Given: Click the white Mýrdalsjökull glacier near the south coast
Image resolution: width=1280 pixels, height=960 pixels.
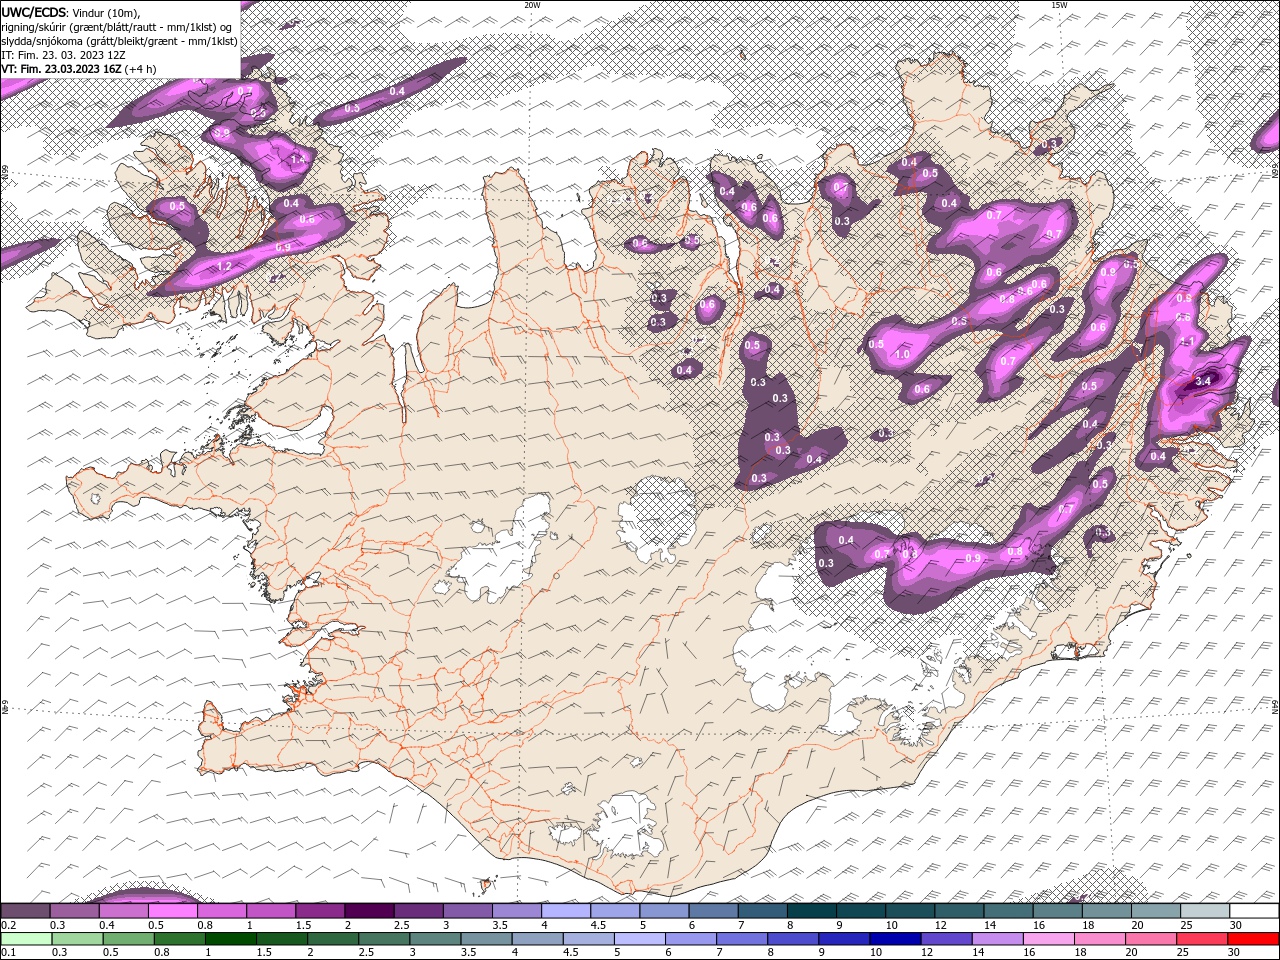Looking at the screenshot, I should (628, 825).
